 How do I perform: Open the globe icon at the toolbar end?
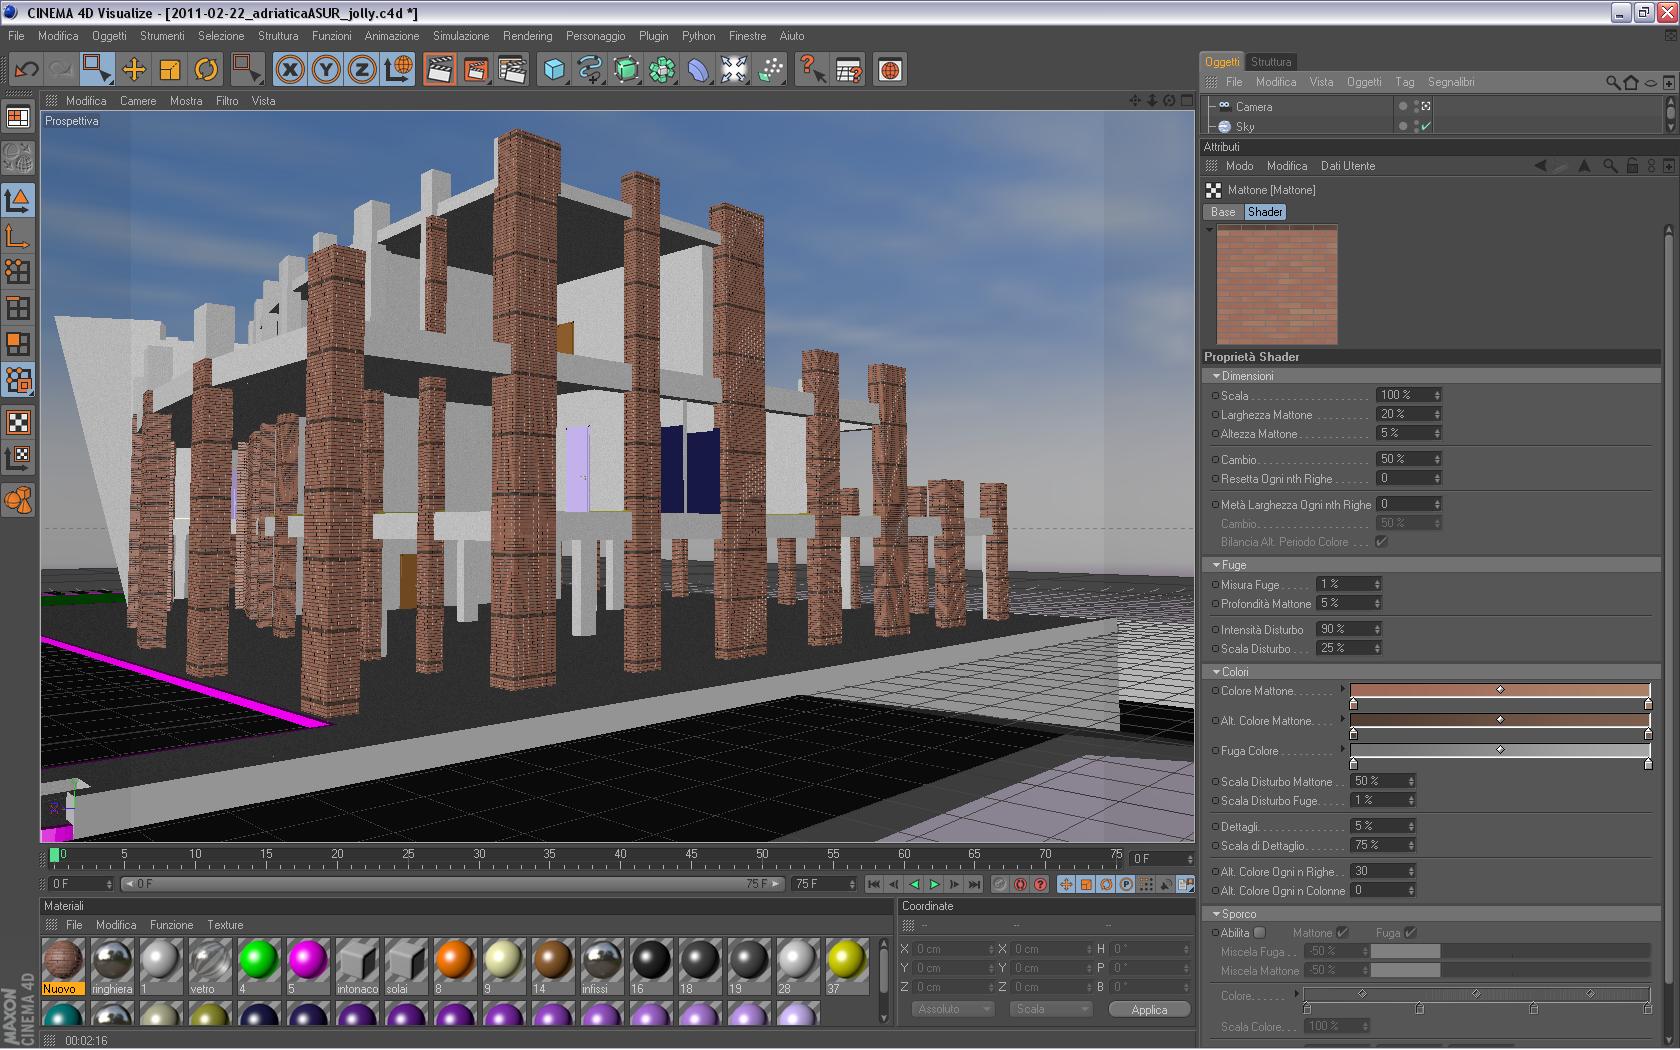(890, 70)
